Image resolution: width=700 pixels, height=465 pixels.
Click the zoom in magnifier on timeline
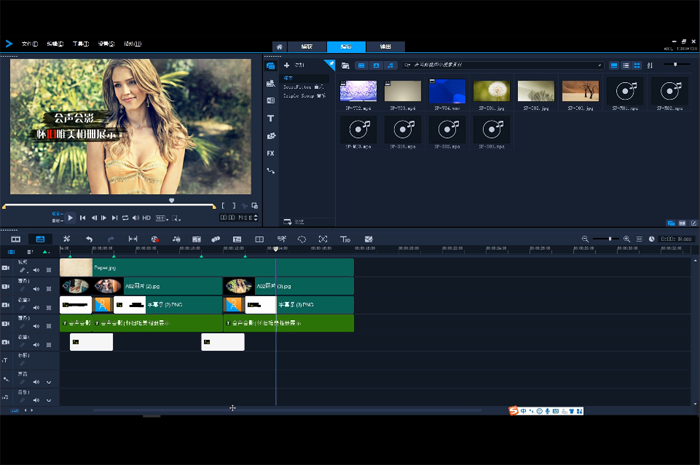click(627, 239)
